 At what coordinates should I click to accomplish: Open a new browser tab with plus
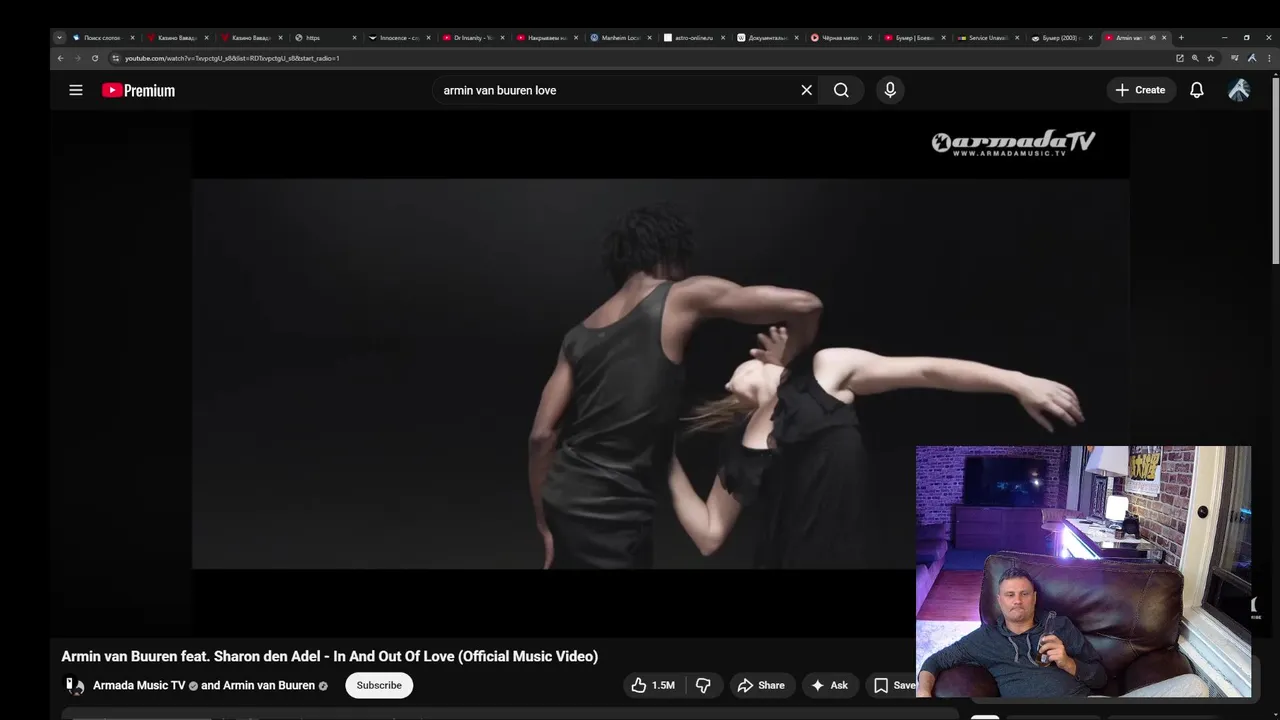[1181, 38]
